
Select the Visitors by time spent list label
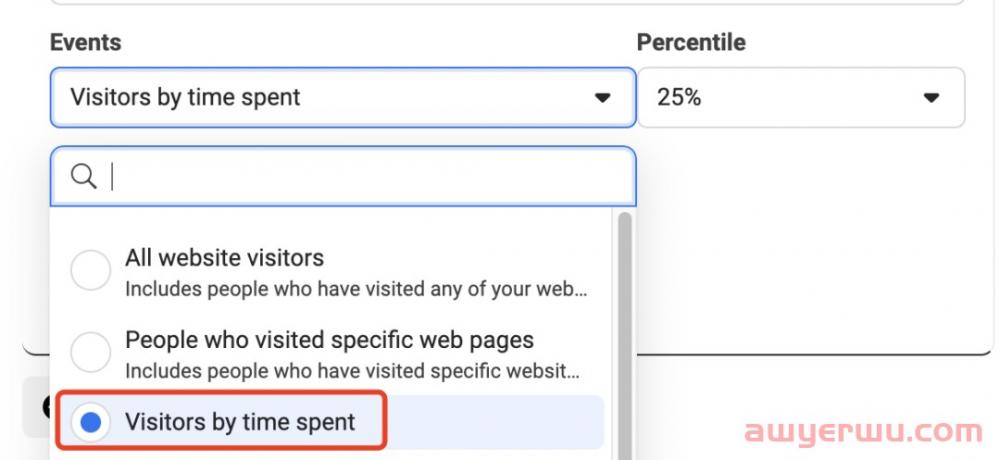[240, 422]
